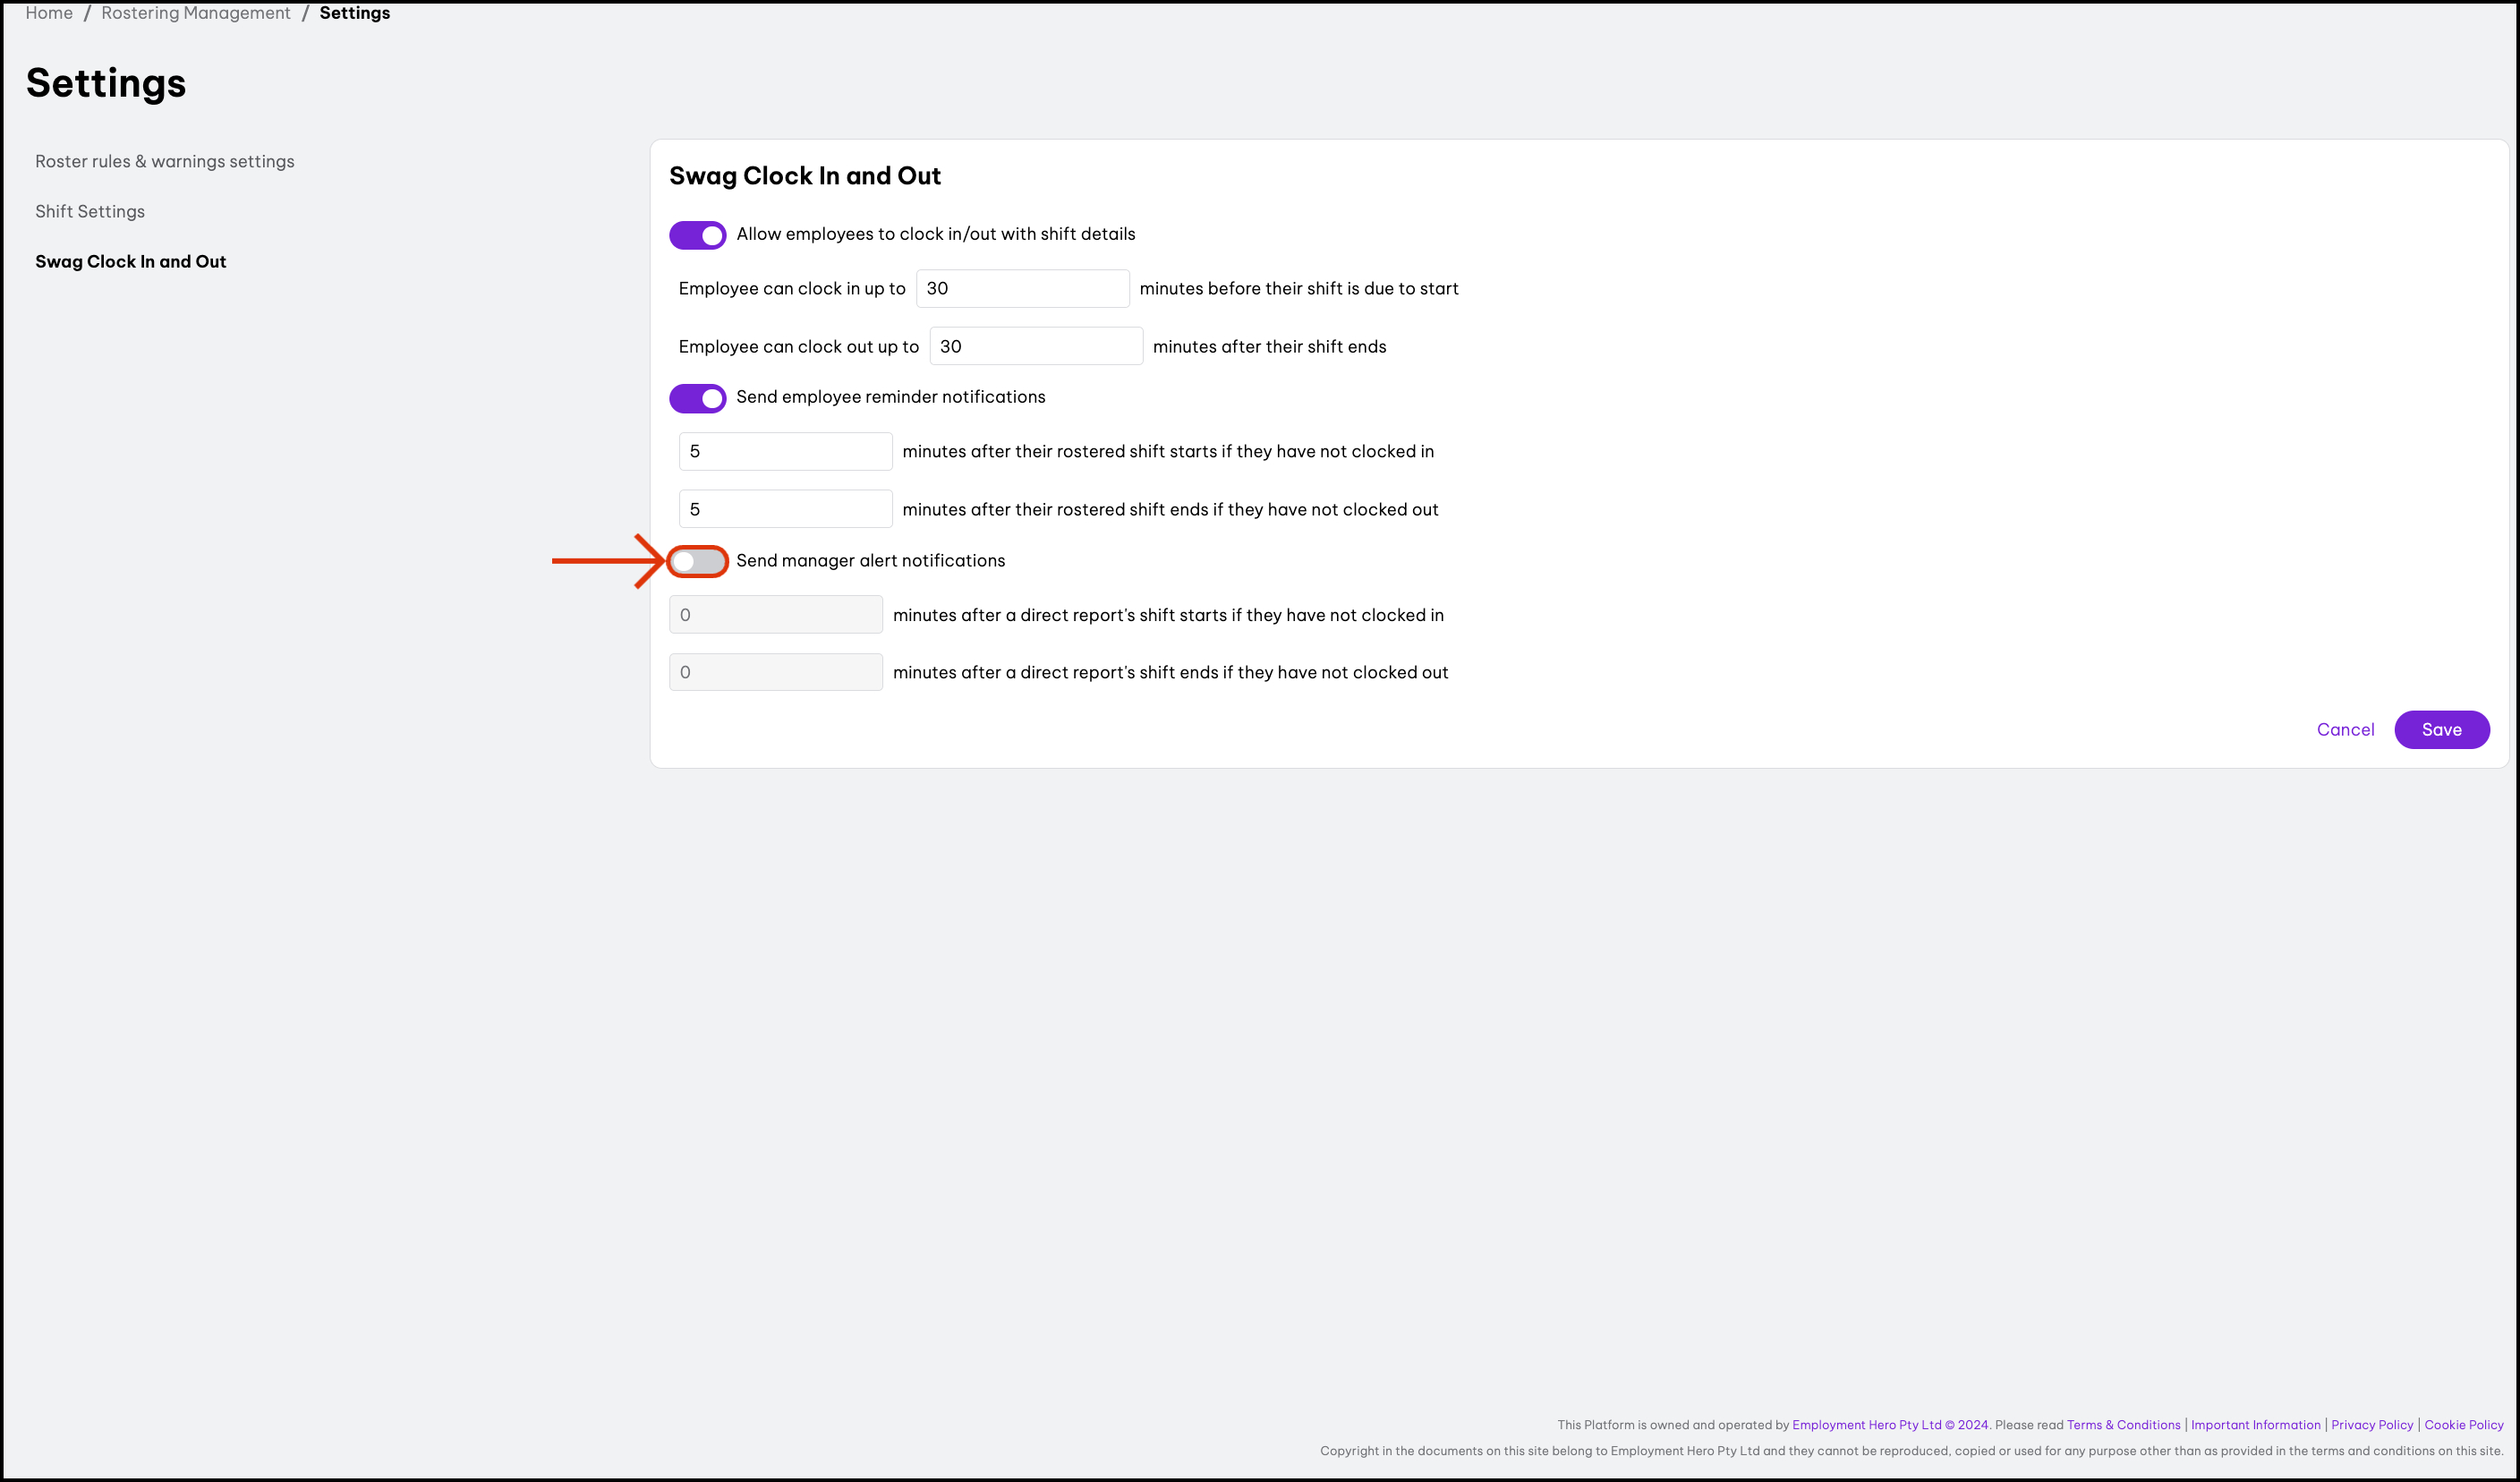Open Roster rules & warnings settings
This screenshot has width=2520, height=1482.
[x=165, y=161]
